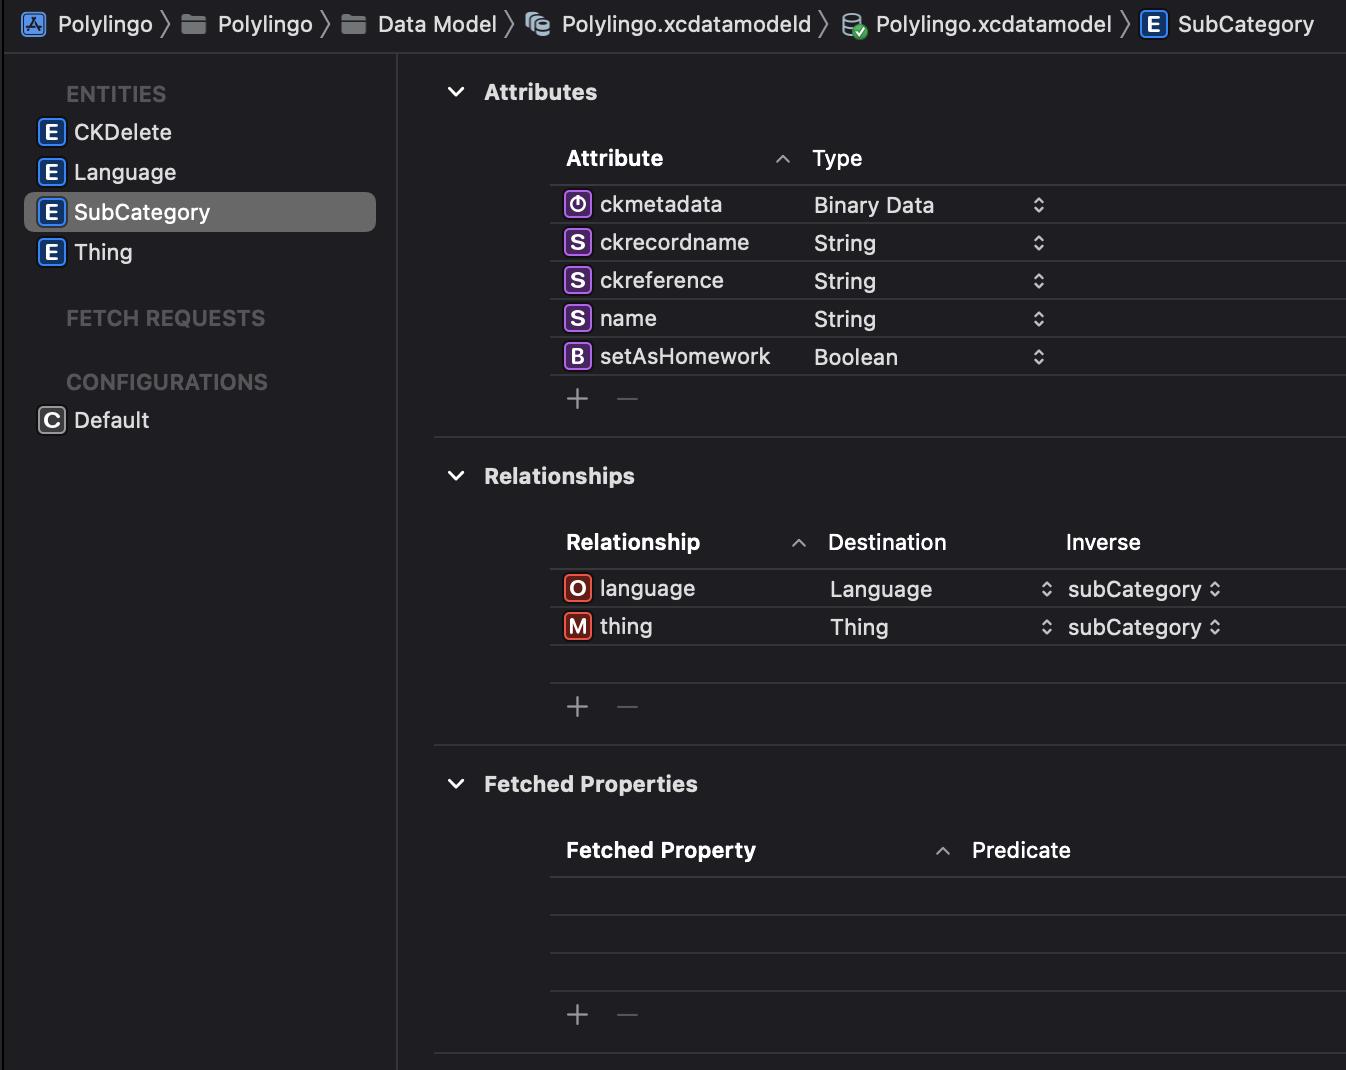Image resolution: width=1346 pixels, height=1070 pixels.
Task: Open type dropdown for ckrecordname
Action: pyautogui.click(x=1039, y=243)
